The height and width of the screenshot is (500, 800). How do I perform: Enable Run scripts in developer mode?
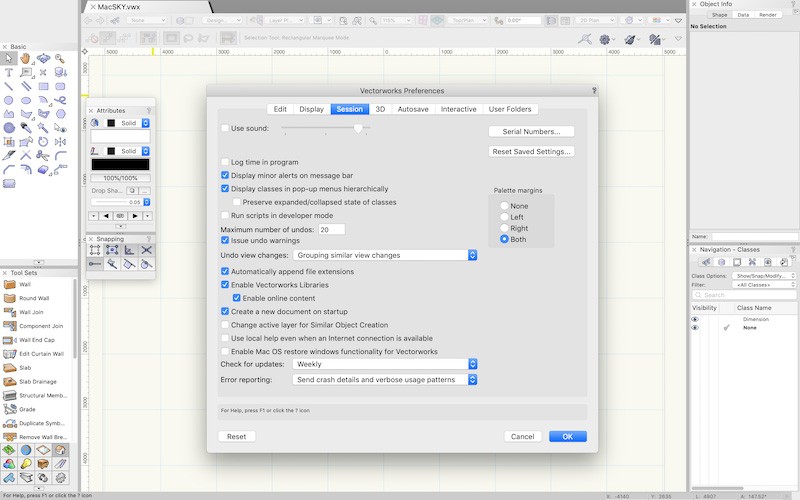click(x=225, y=215)
